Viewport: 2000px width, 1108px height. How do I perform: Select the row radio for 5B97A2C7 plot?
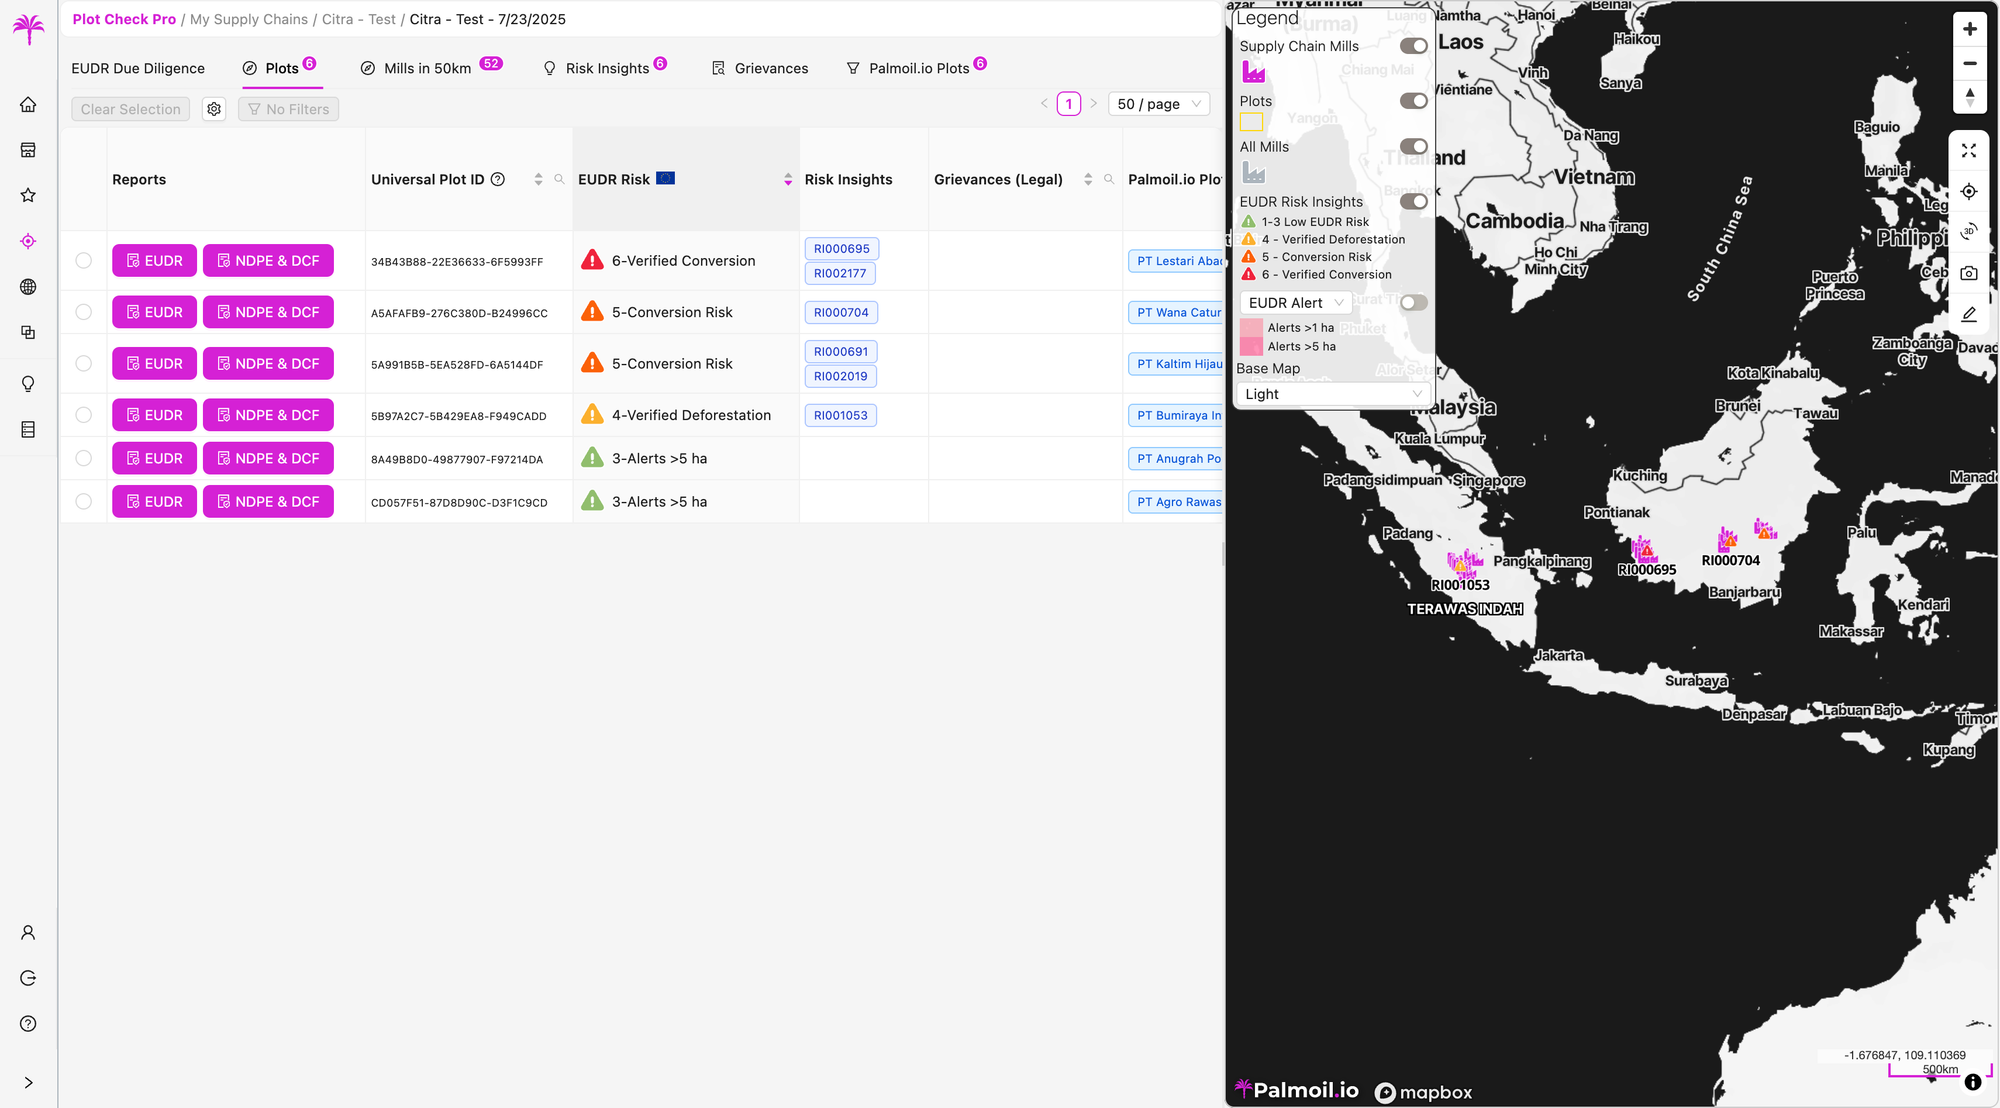(83, 415)
